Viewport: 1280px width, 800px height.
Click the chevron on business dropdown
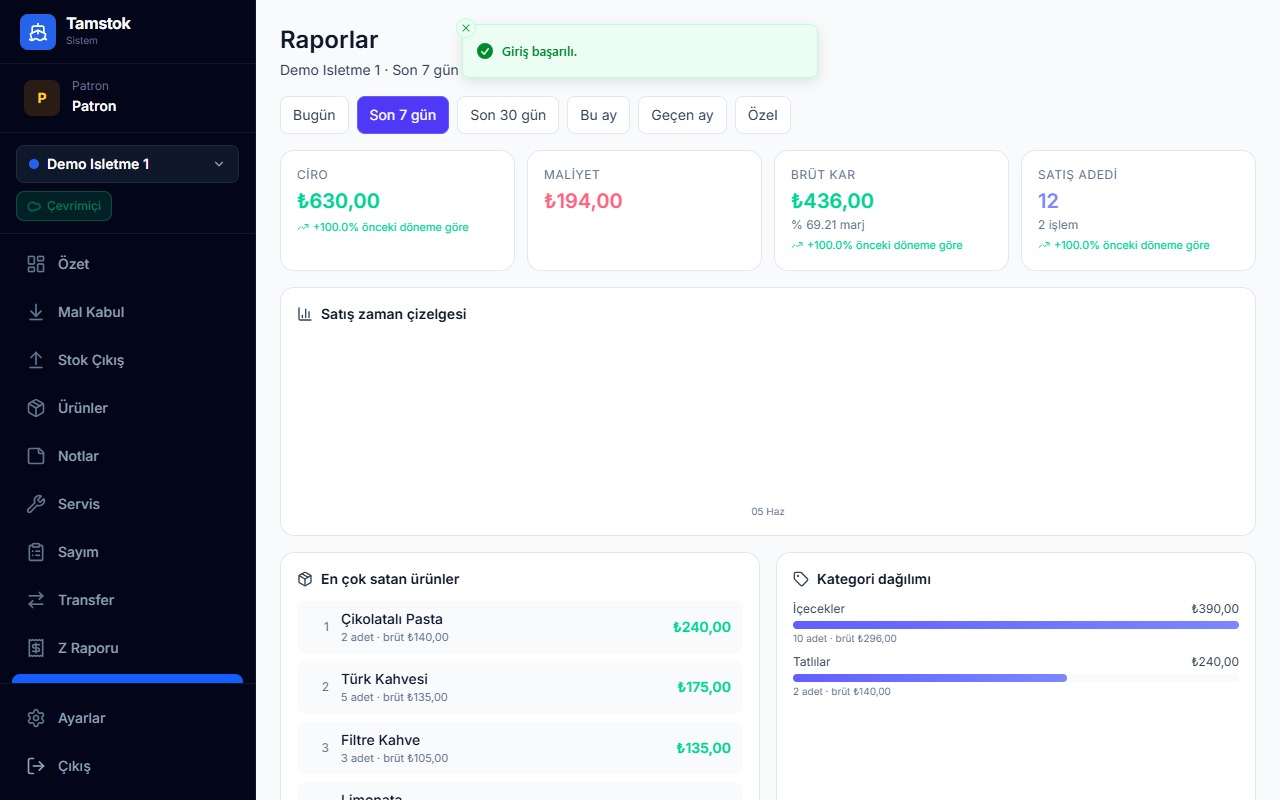coord(219,164)
